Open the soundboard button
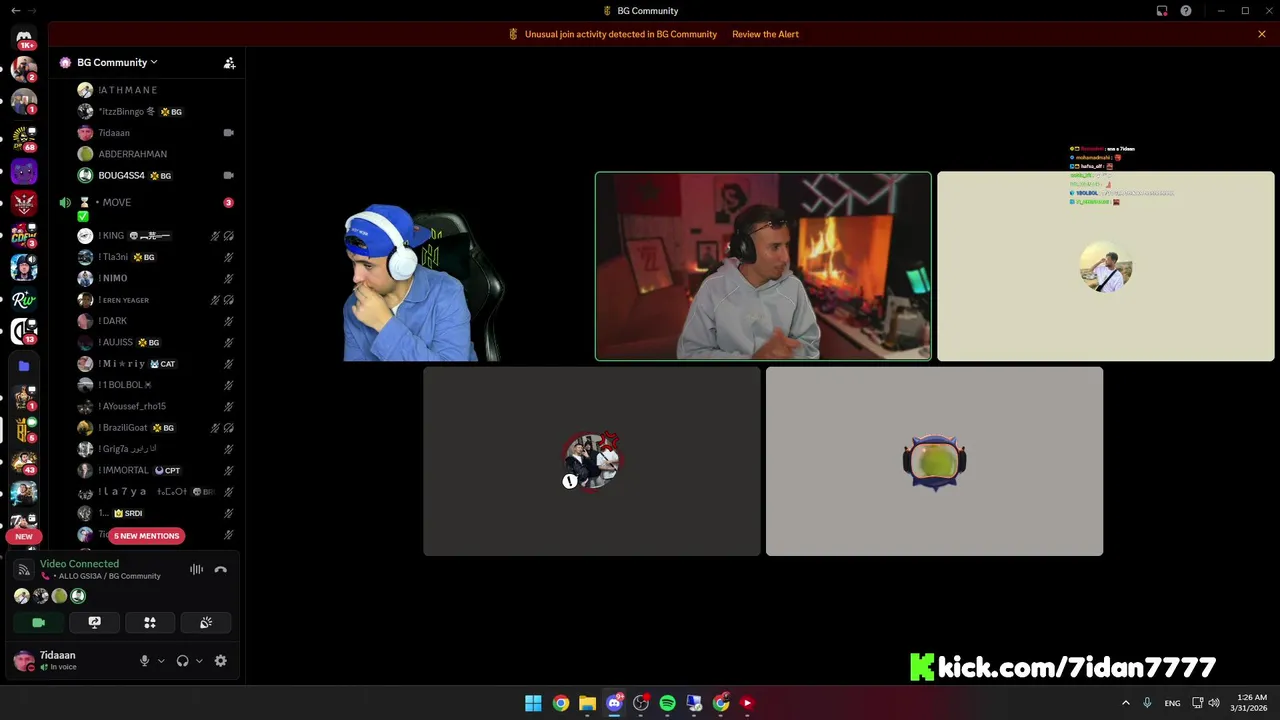This screenshot has width=1280, height=720. click(x=206, y=622)
